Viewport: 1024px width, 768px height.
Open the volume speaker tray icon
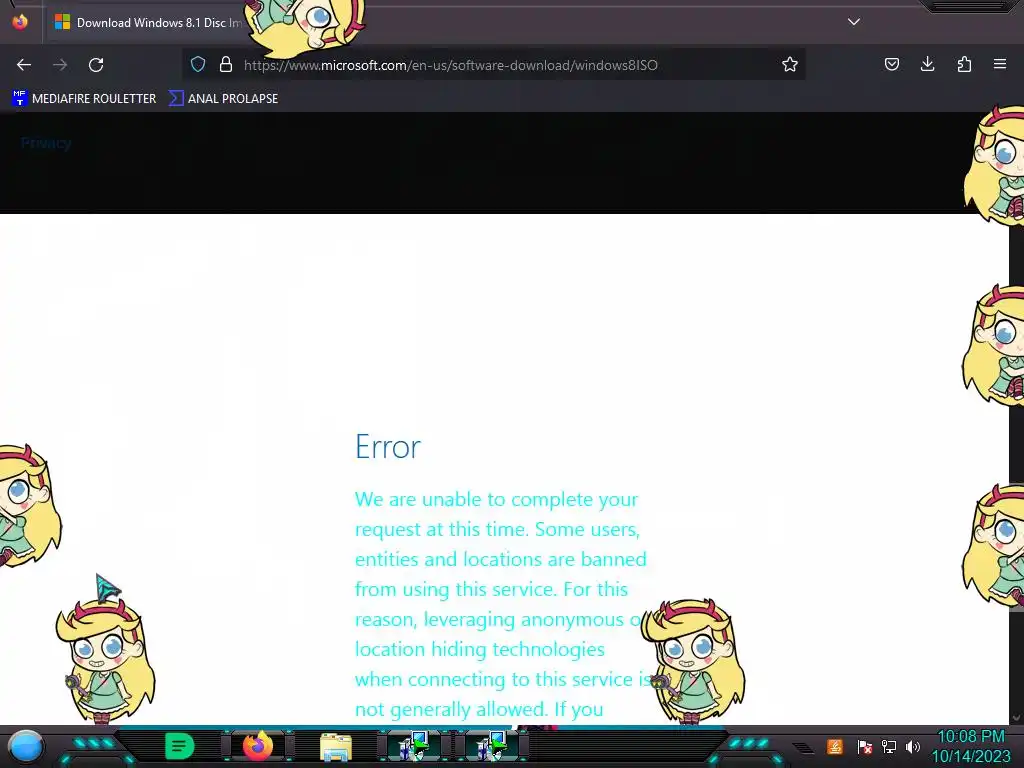pos(912,746)
